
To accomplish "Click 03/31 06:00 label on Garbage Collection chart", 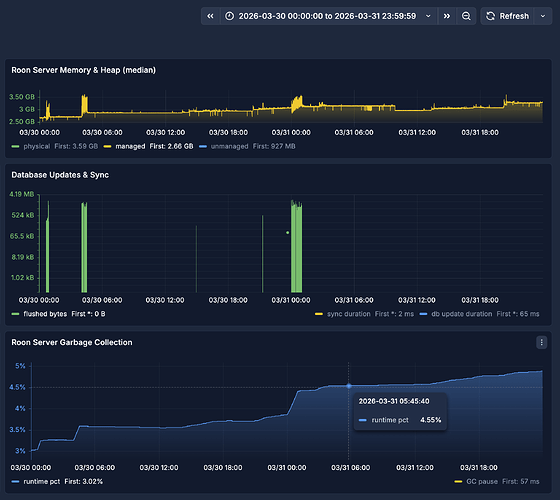I will coord(350,468).
